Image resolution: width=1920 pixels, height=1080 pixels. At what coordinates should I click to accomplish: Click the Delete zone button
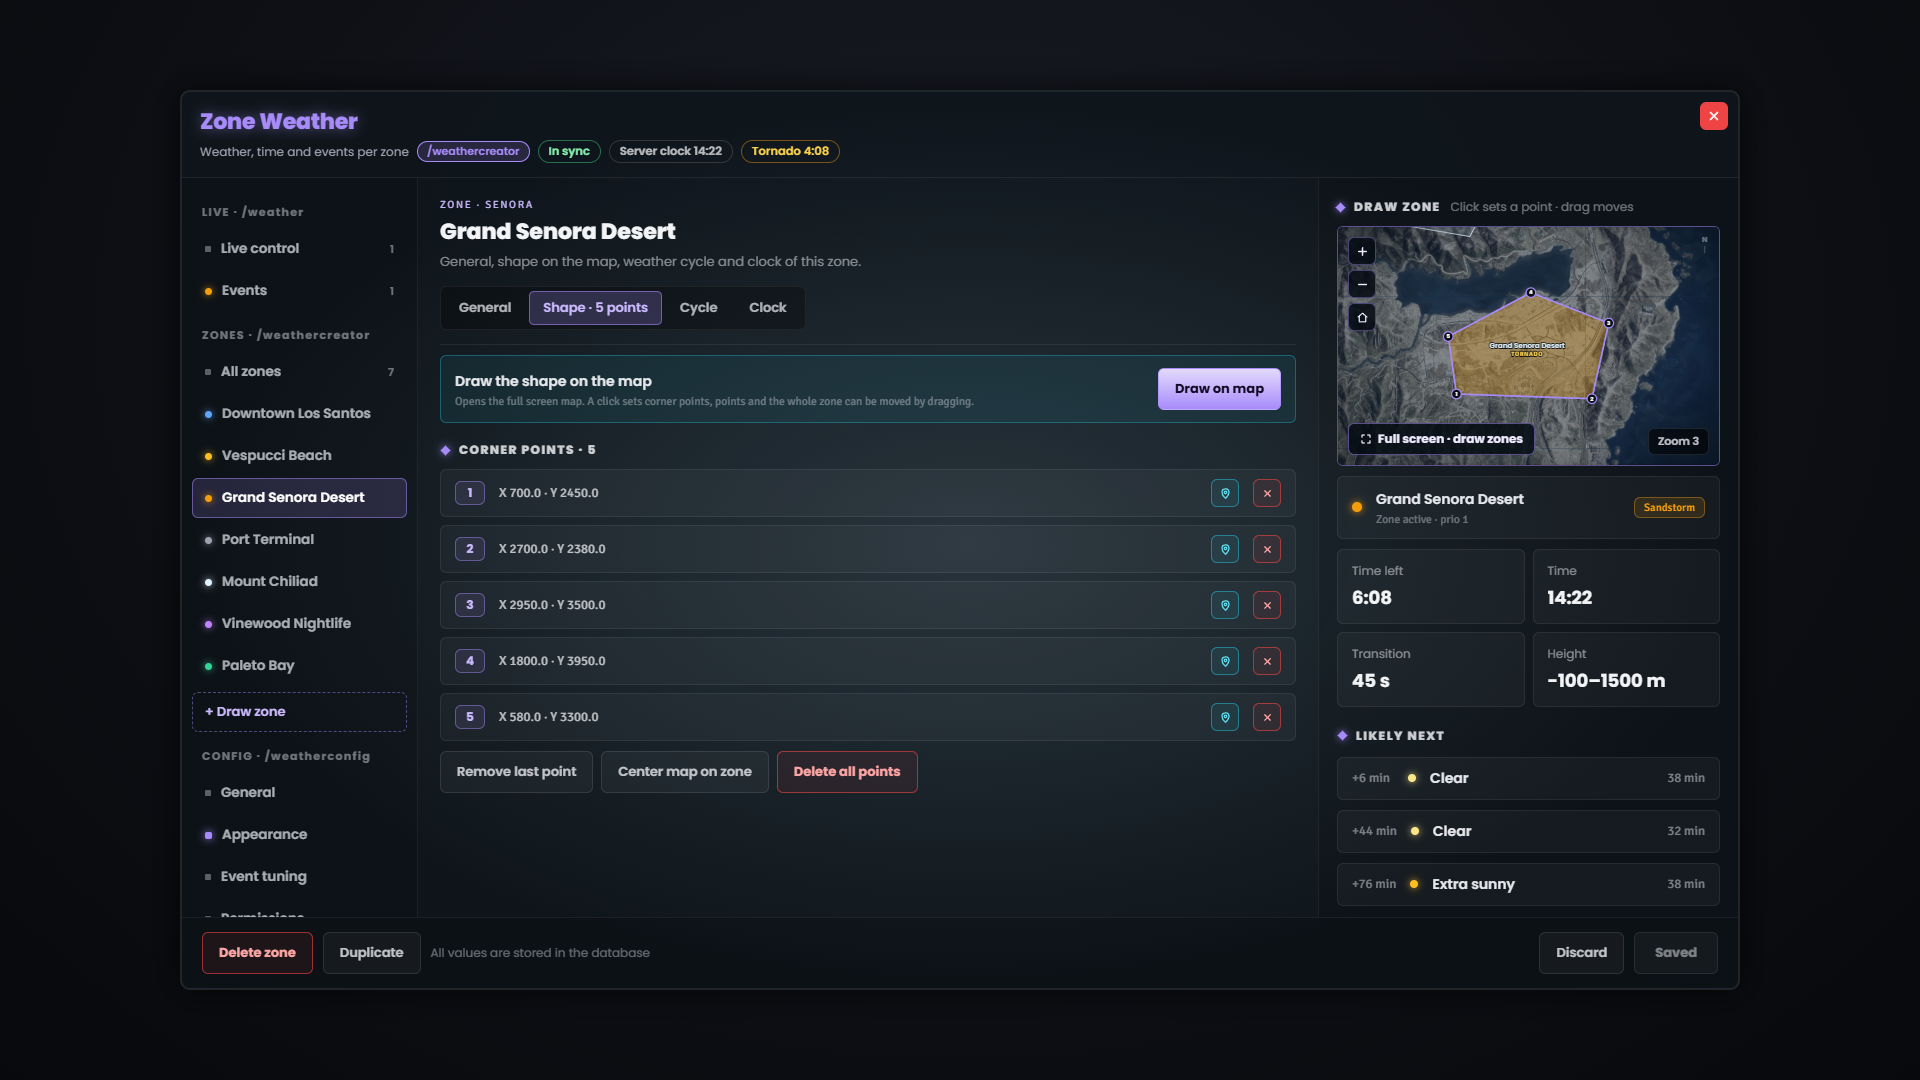pyautogui.click(x=257, y=953)
